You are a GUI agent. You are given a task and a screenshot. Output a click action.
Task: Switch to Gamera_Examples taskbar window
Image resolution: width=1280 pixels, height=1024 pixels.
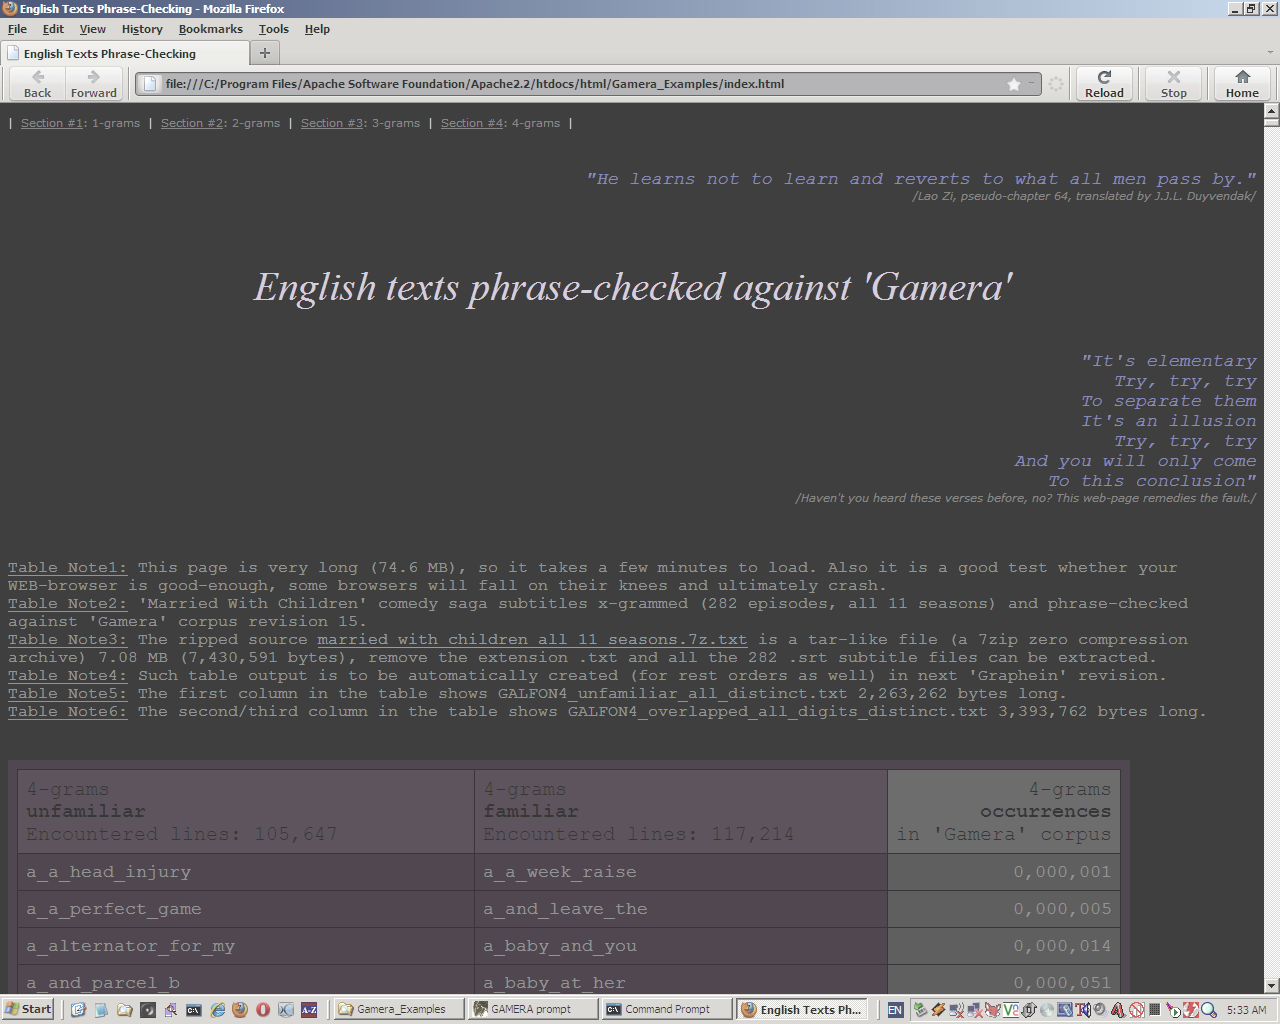[398, 1009]
